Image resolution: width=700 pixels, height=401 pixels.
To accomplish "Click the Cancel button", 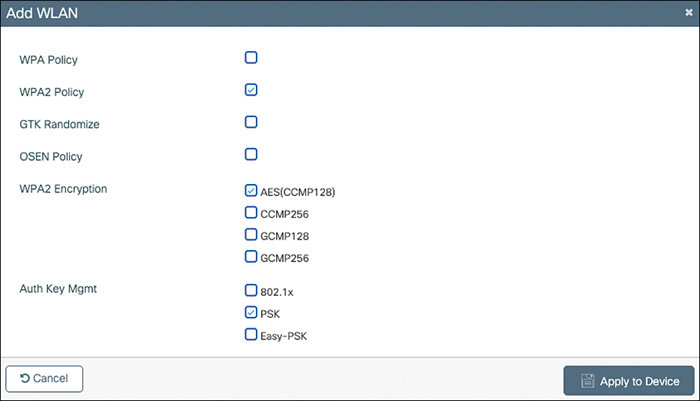I will tap(44, 379).
